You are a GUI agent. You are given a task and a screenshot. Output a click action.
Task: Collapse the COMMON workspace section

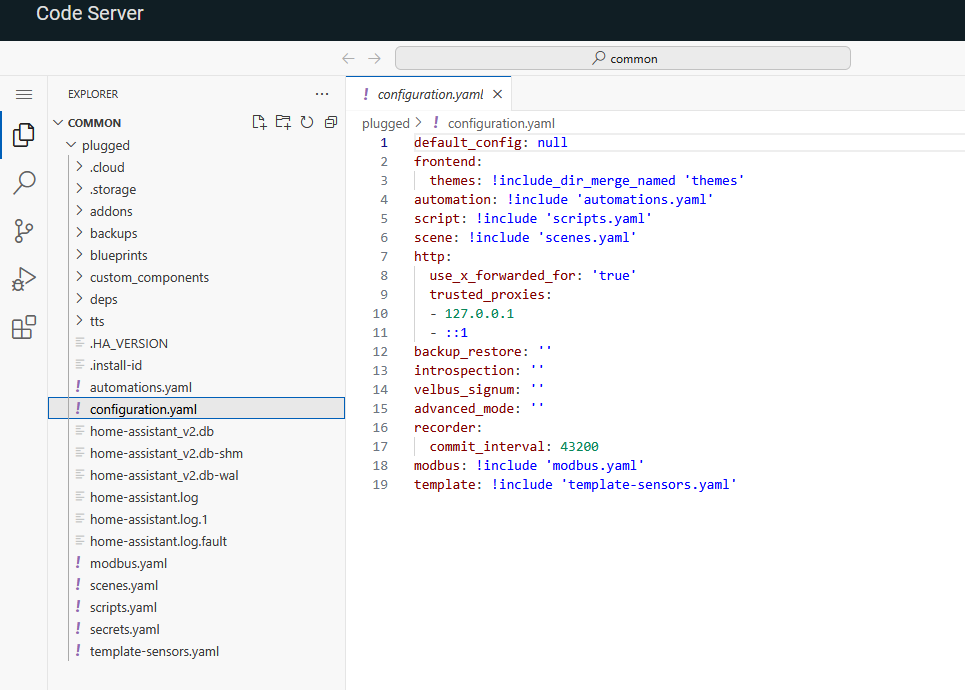pos(94,123)
